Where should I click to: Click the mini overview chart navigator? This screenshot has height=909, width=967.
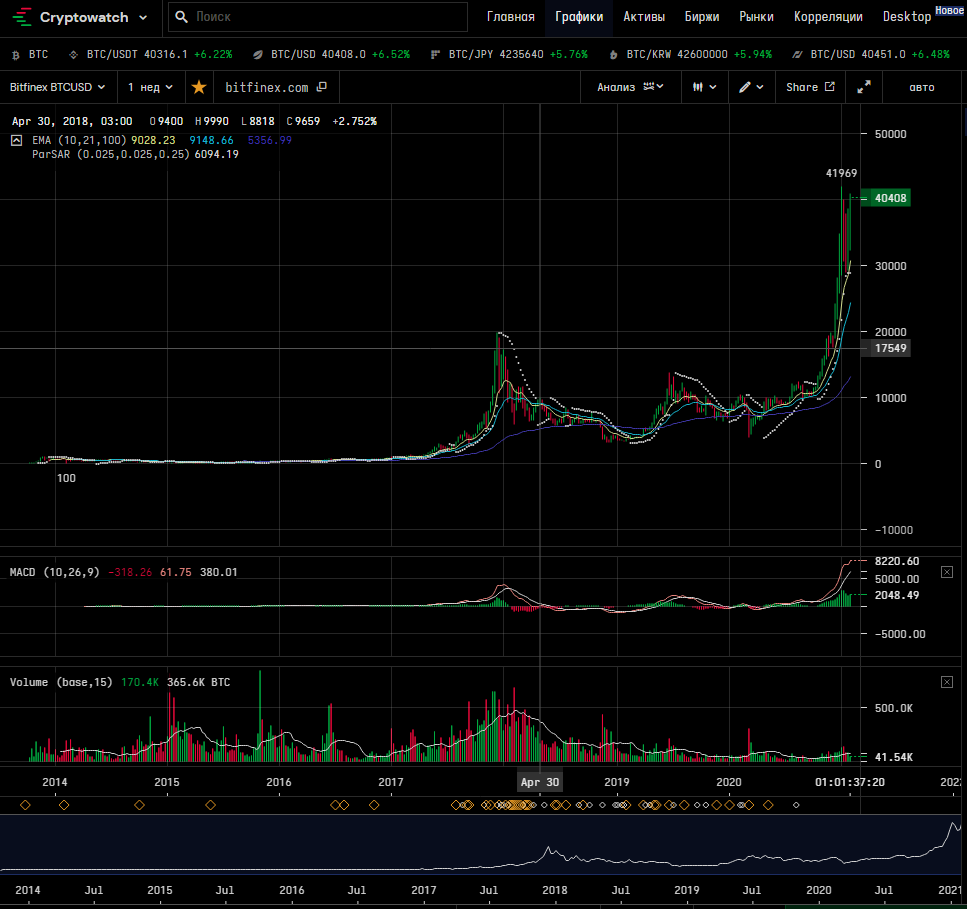pyautogui.click(x=480, y=844)
